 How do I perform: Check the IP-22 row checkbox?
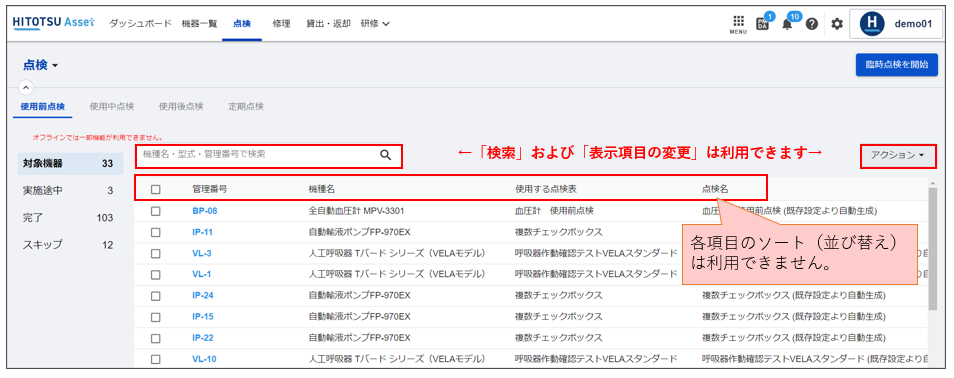coord(156,338)
